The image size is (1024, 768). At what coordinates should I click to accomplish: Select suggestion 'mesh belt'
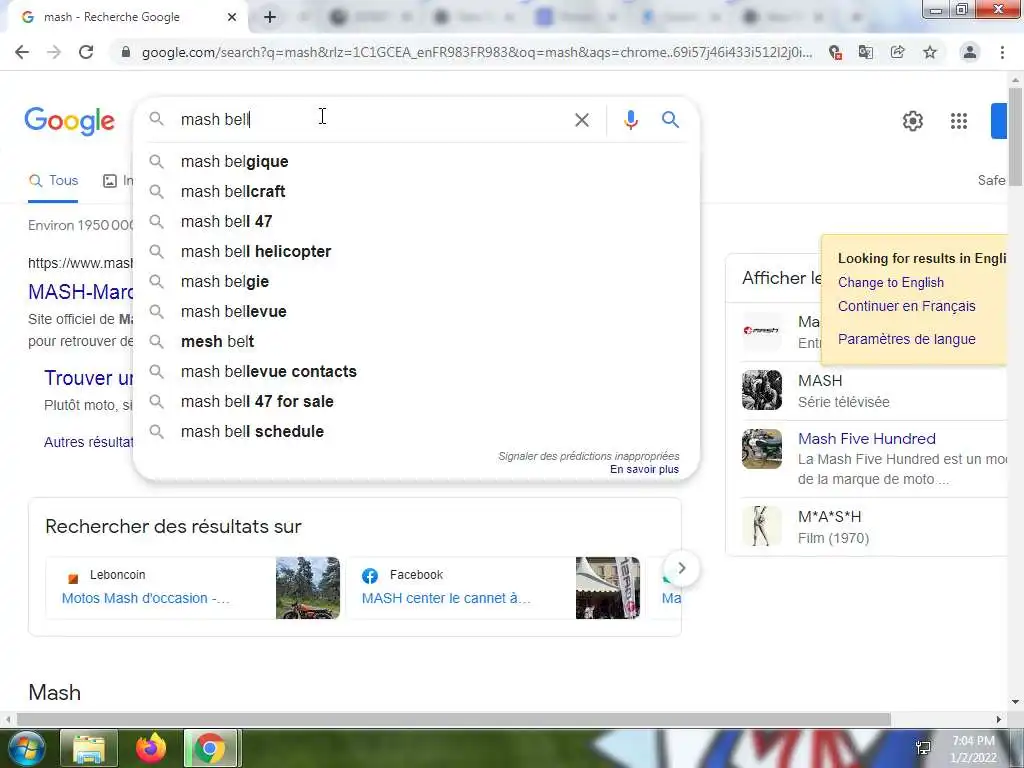click(416, 342)
